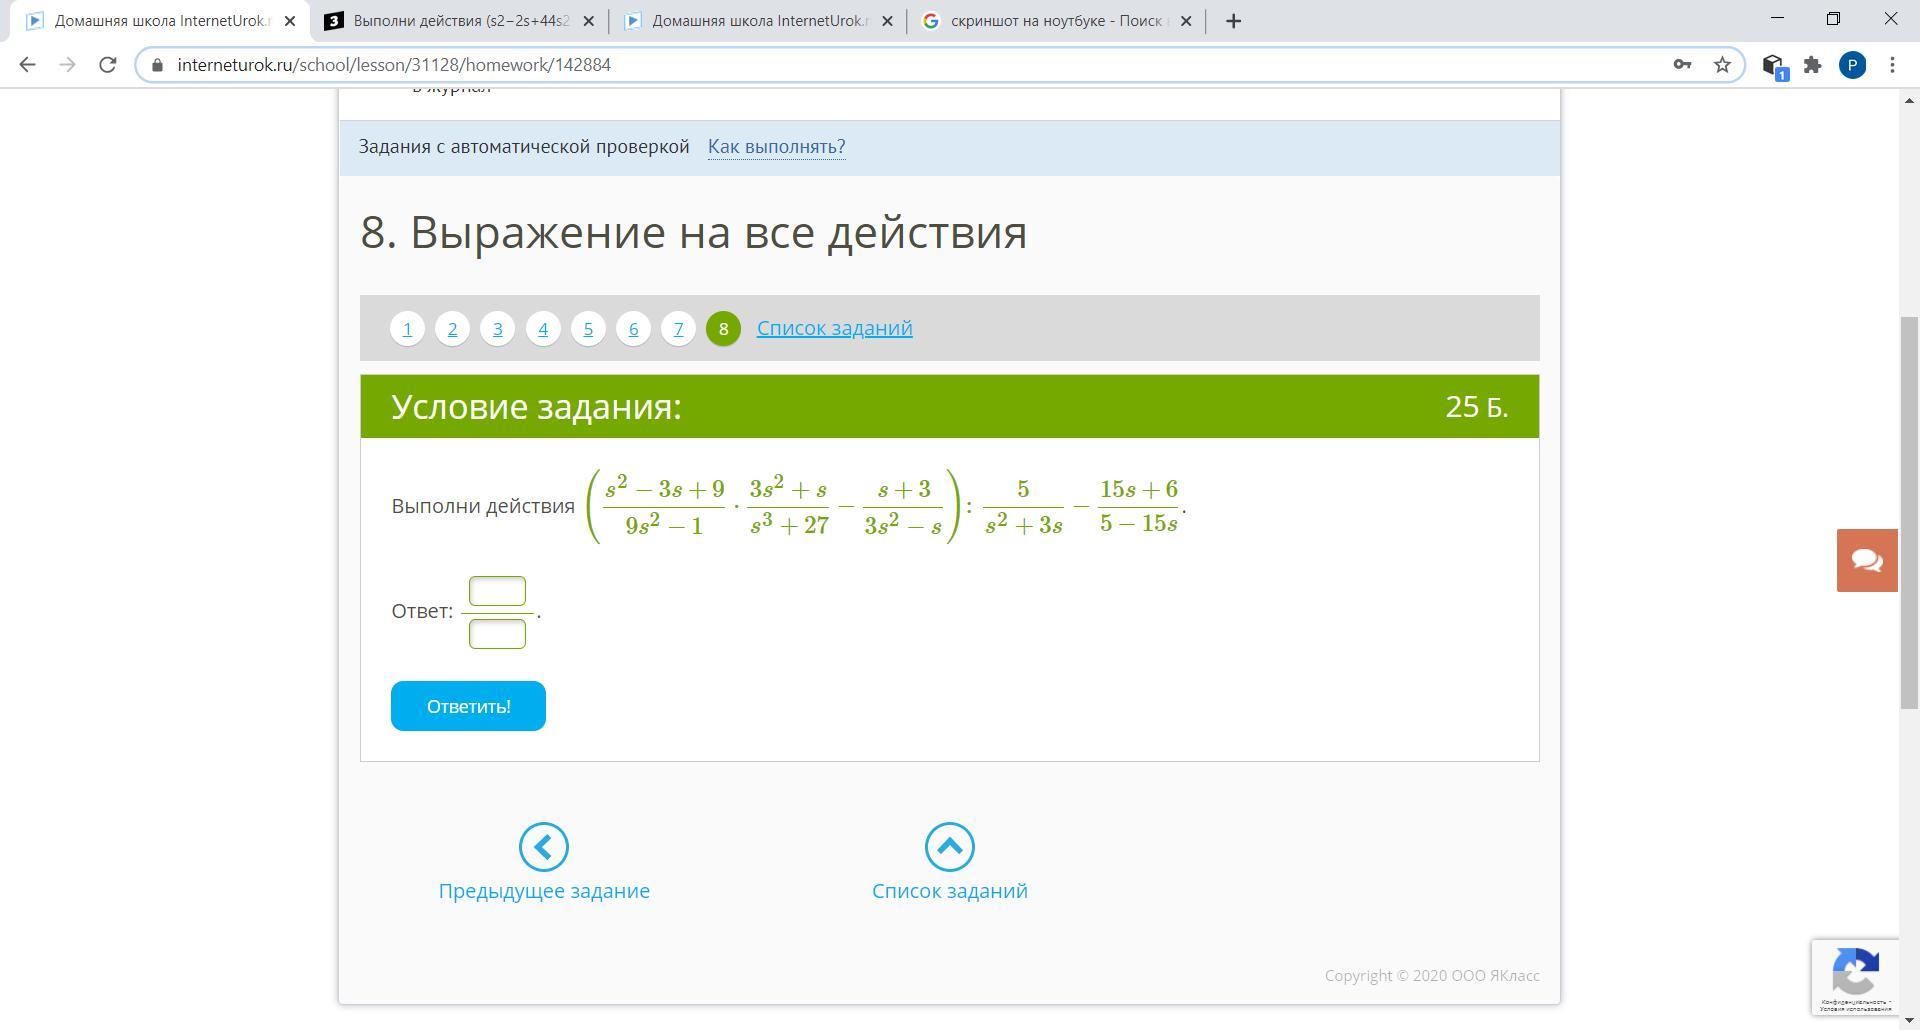Open the extensions puzzle icon
The image size is (1920, 1030).
click(x=1812, y=65)
